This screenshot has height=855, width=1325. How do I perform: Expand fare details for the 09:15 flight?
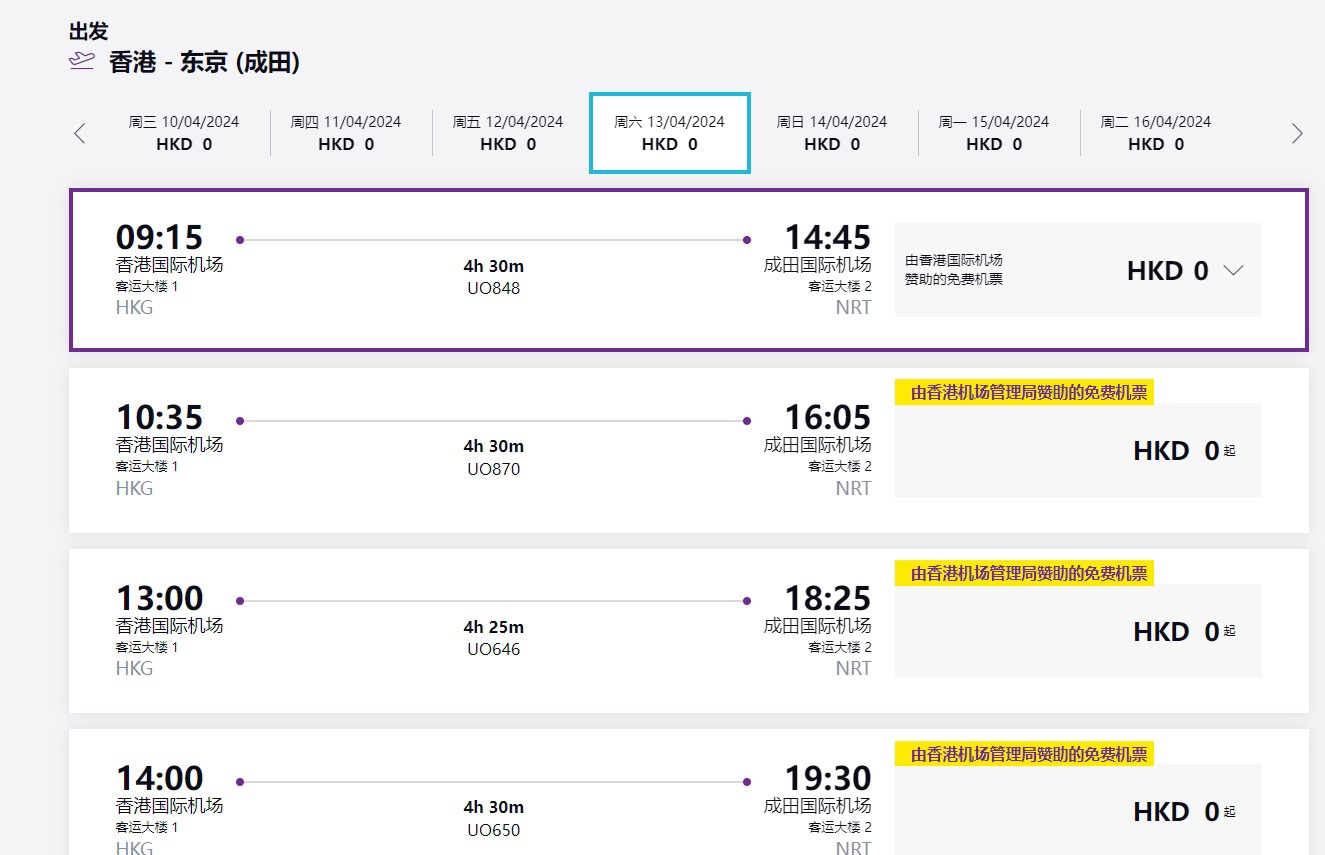(x=1233, y=271)
